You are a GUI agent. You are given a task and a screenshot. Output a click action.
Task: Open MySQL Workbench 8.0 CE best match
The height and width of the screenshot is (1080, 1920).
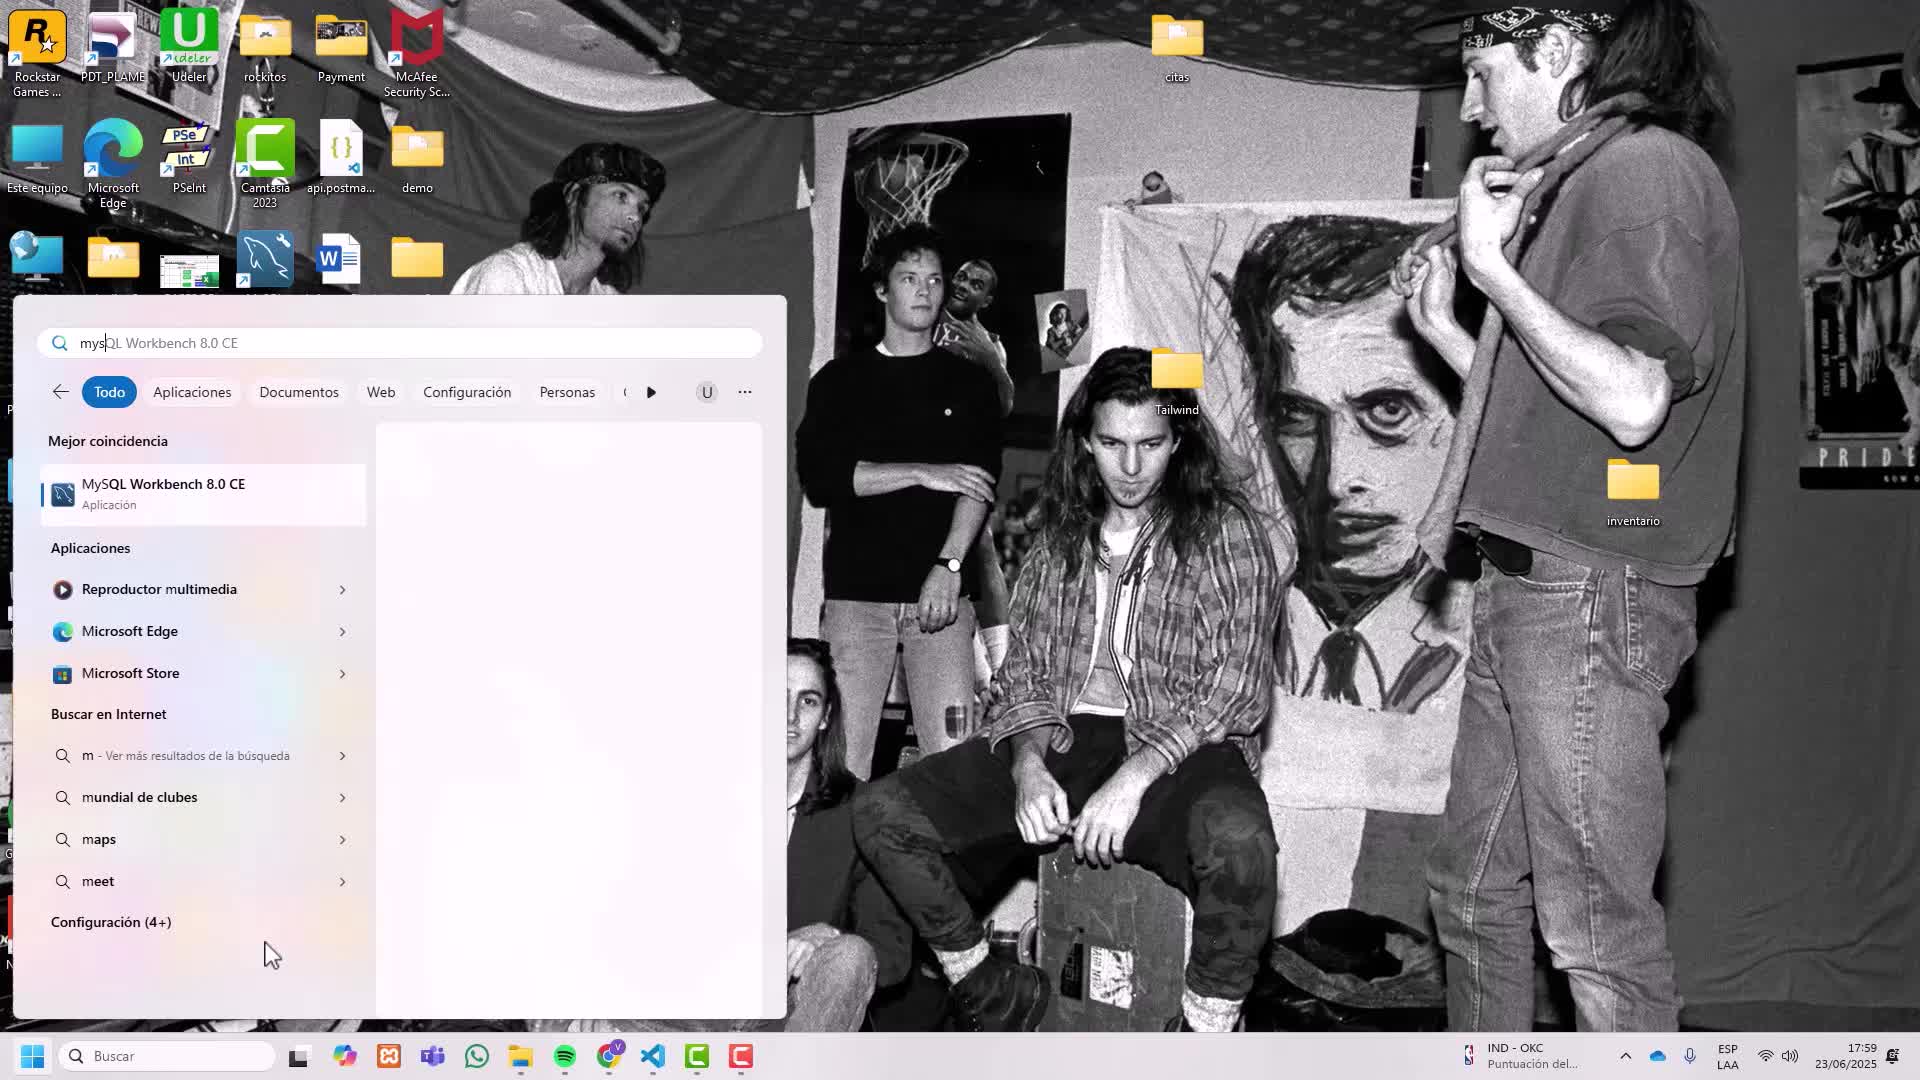pos(203,494)
